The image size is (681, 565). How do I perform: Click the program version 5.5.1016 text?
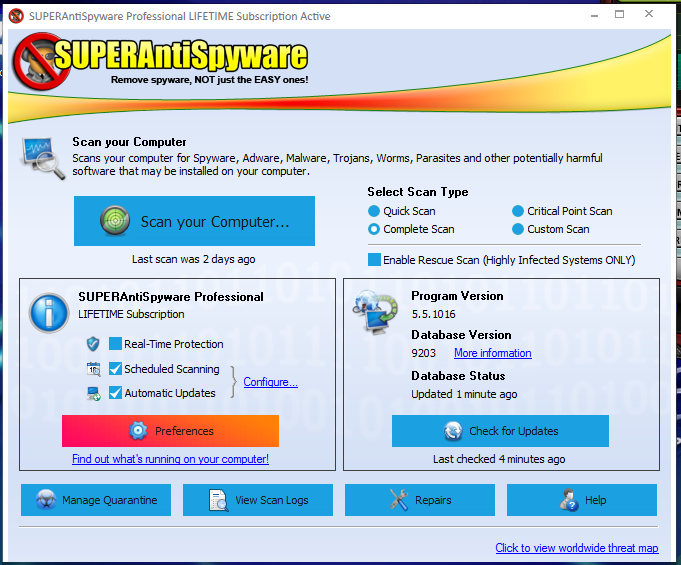click(x=433, y=314)
